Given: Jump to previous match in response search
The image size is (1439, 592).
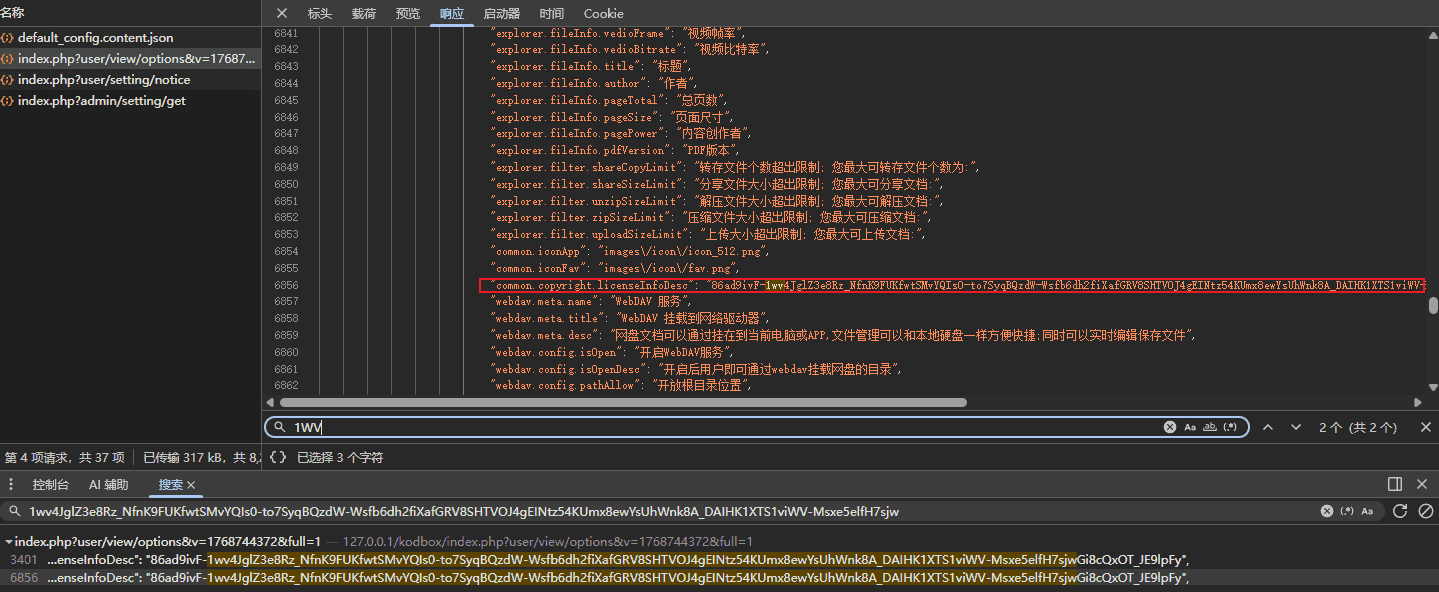Looking at the screenshot, I should (x=1268, y=427).
